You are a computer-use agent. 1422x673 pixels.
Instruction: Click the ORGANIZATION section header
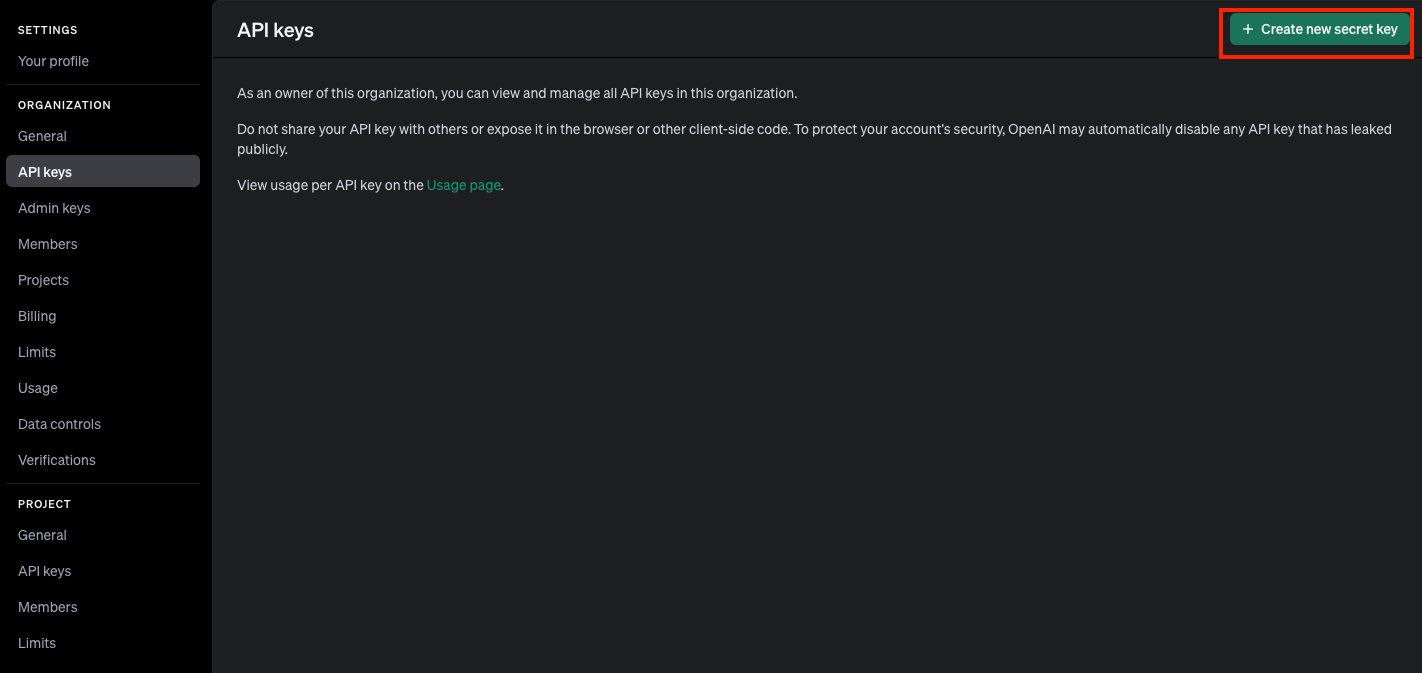(64, 105)
